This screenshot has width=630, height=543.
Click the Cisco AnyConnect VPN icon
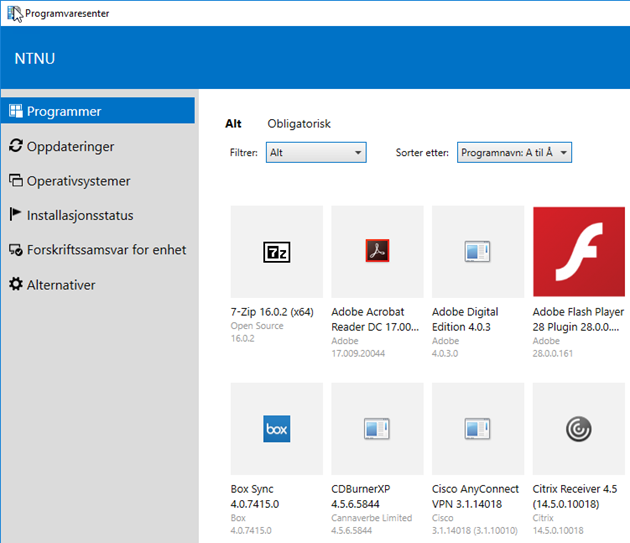point(477,428)
